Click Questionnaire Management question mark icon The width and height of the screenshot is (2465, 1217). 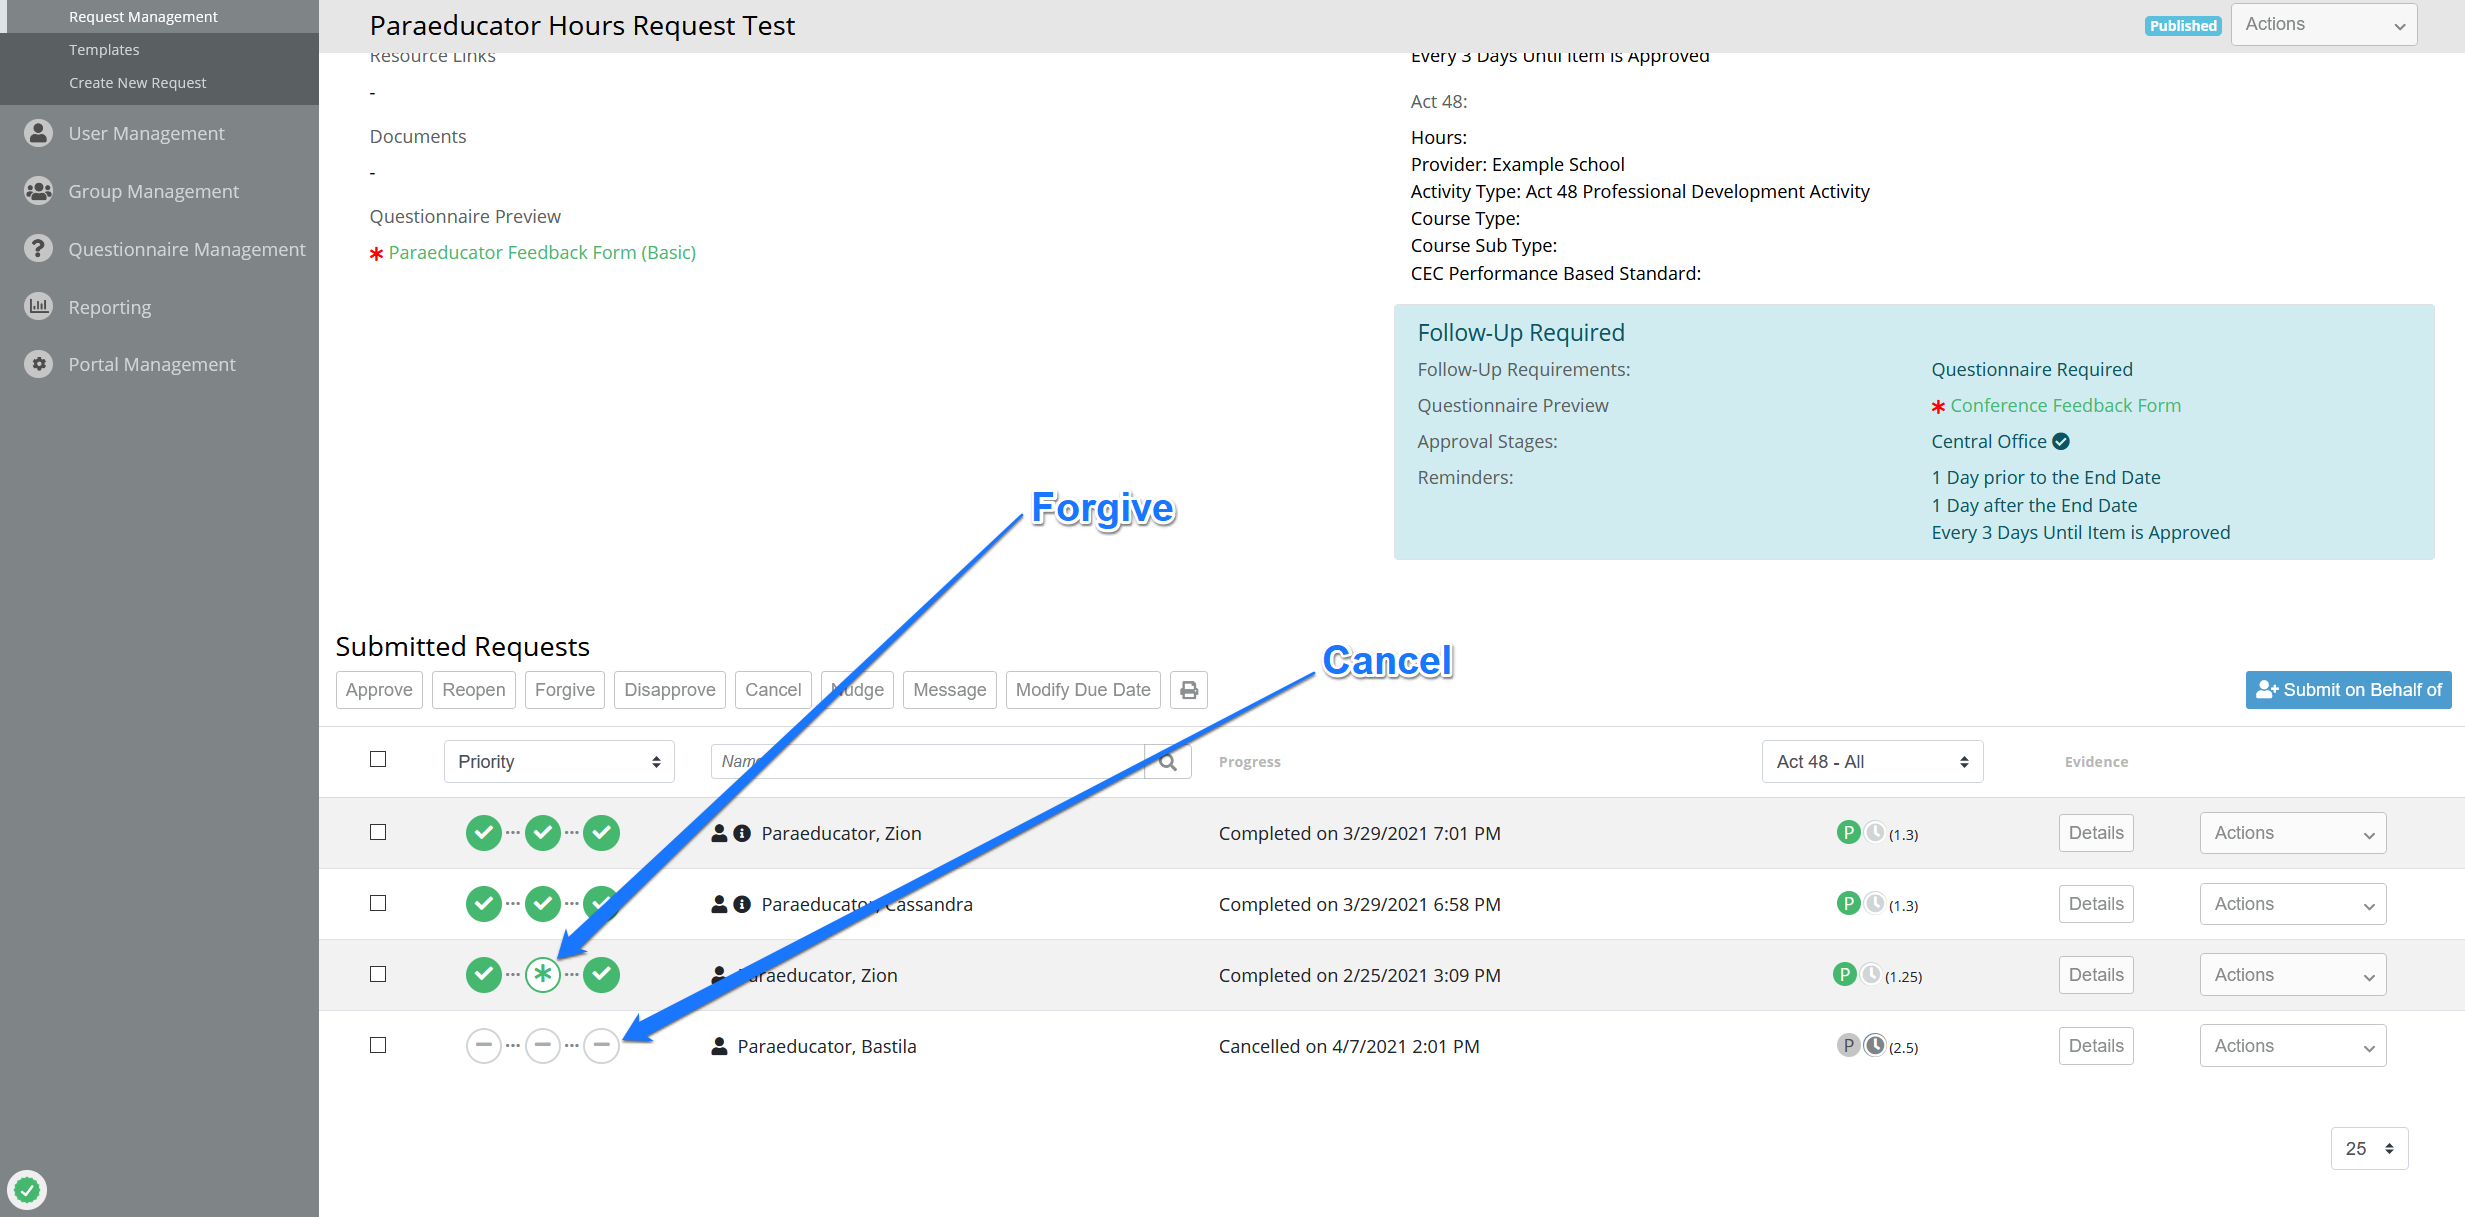click(38, 249)
